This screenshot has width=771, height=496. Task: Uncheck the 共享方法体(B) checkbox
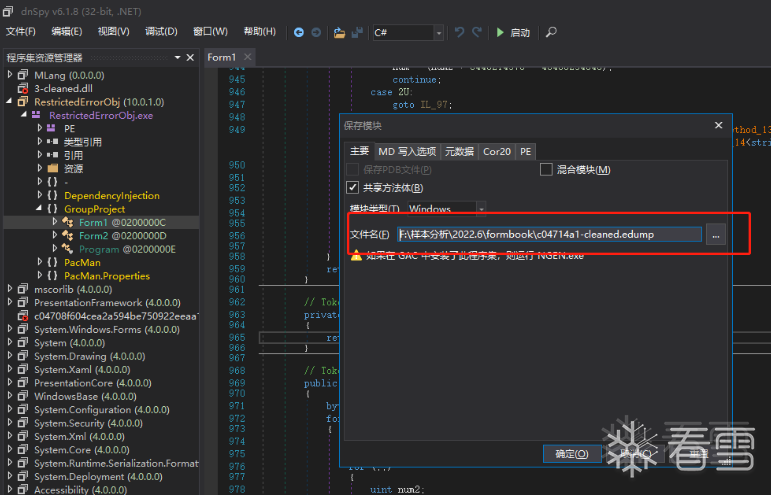(x=352, y=187)
